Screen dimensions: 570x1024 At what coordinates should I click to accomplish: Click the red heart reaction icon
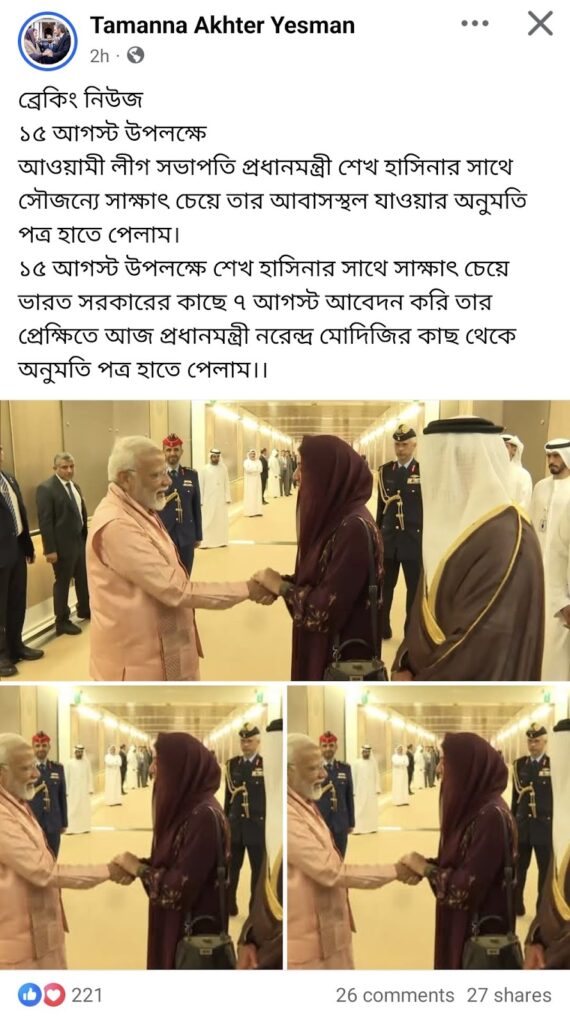[54, 995]
